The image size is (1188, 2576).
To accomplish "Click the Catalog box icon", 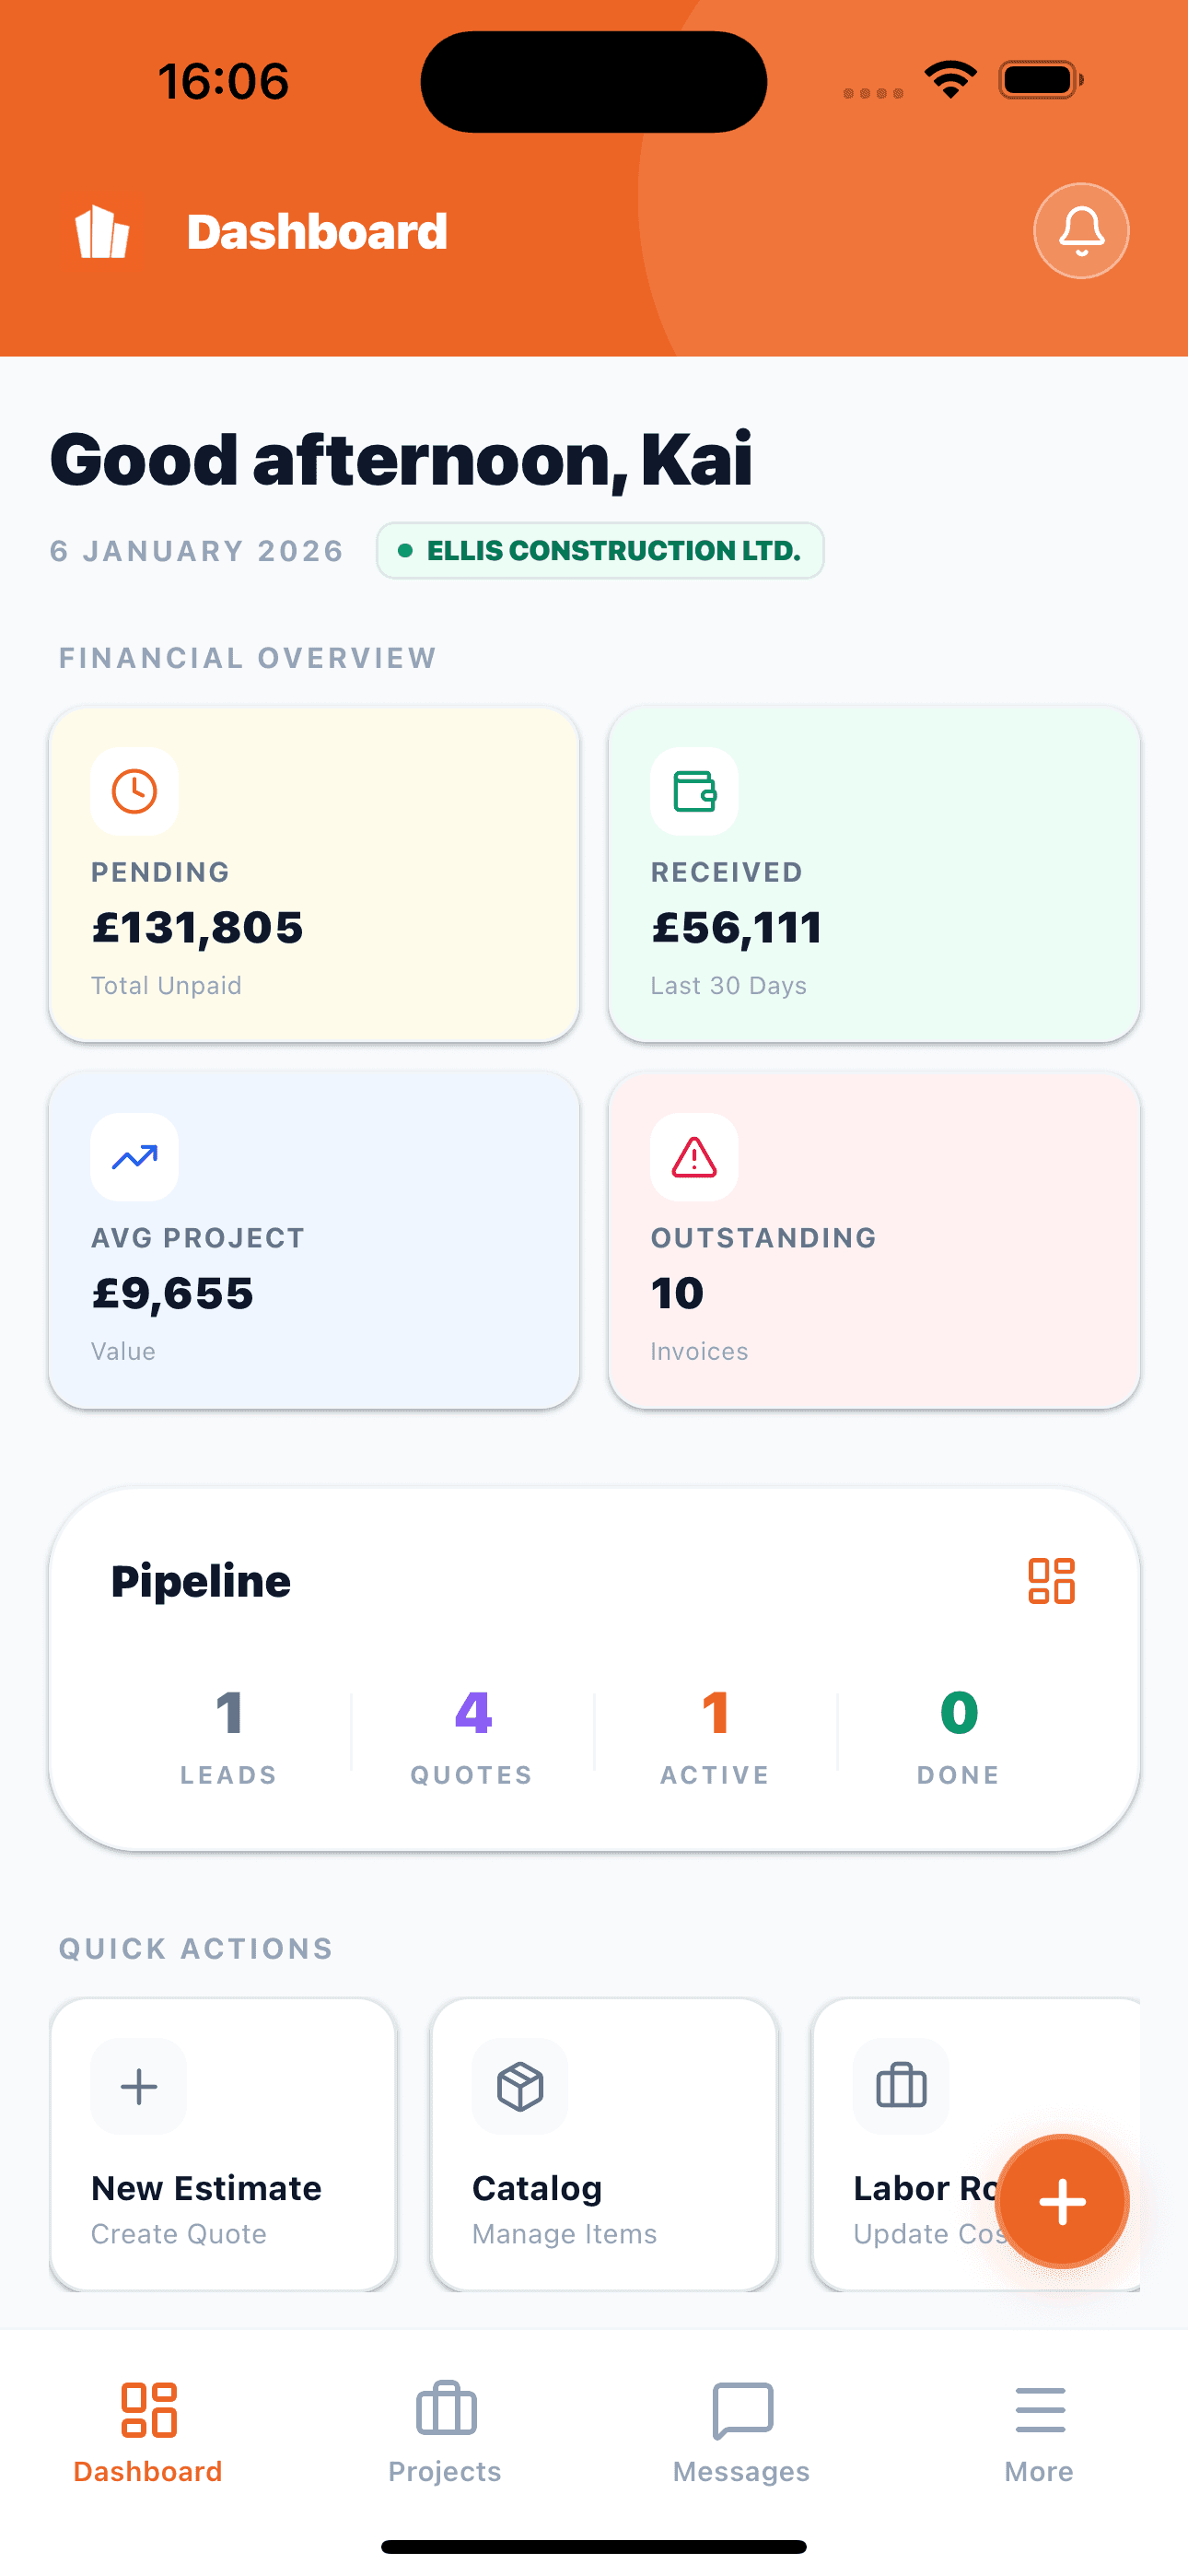I will point(519,2086).
